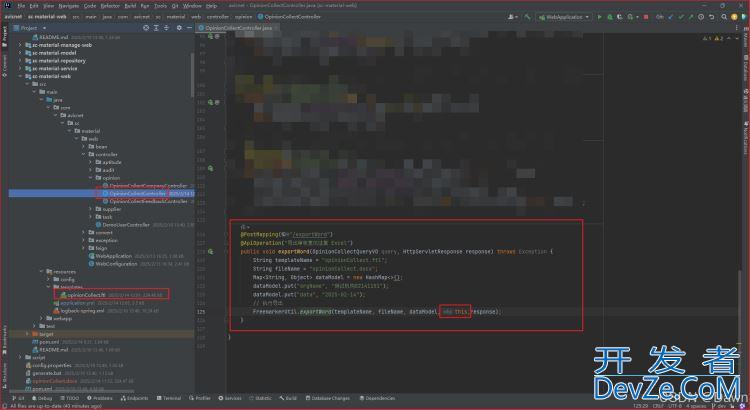
Task: Collapse the controller package
Action: coord(83,155)
